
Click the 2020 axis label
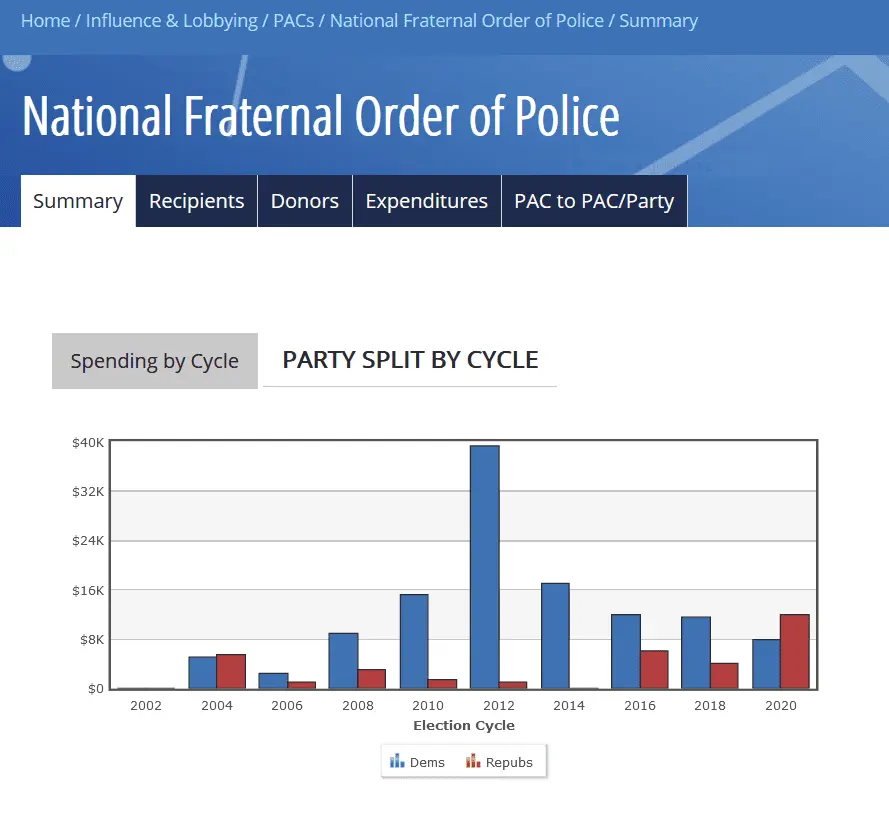[781, 705]
